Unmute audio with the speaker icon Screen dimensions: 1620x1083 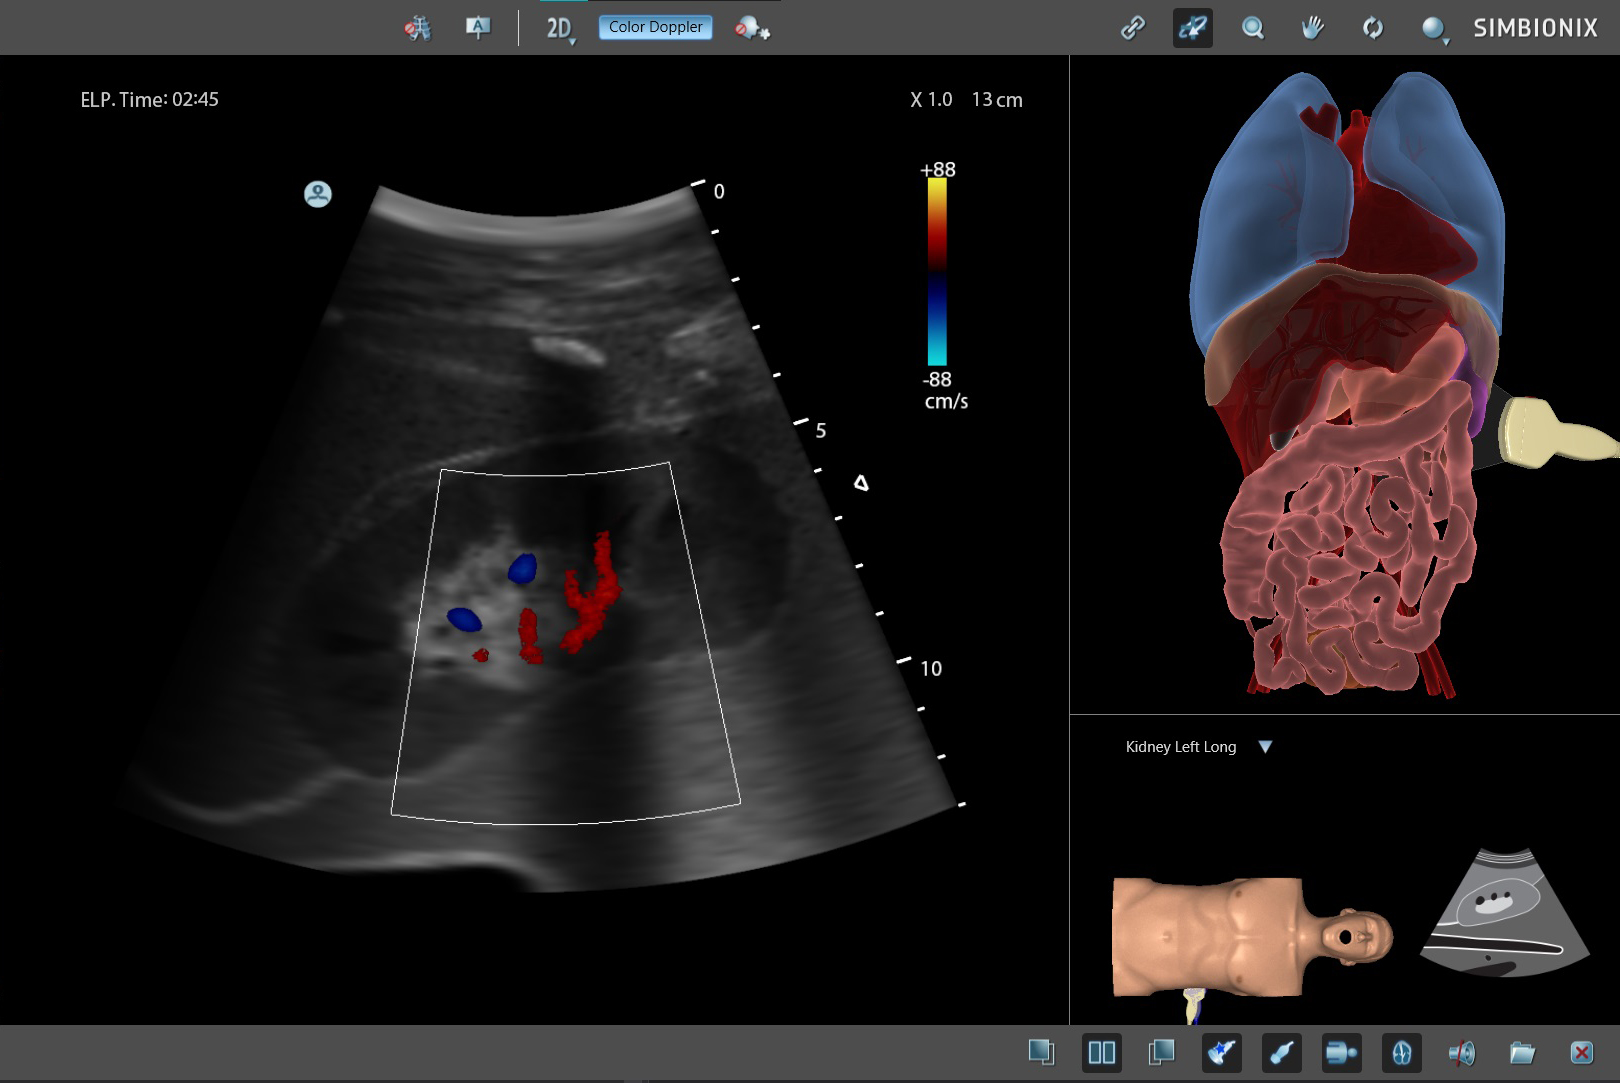(1460, 1053)
